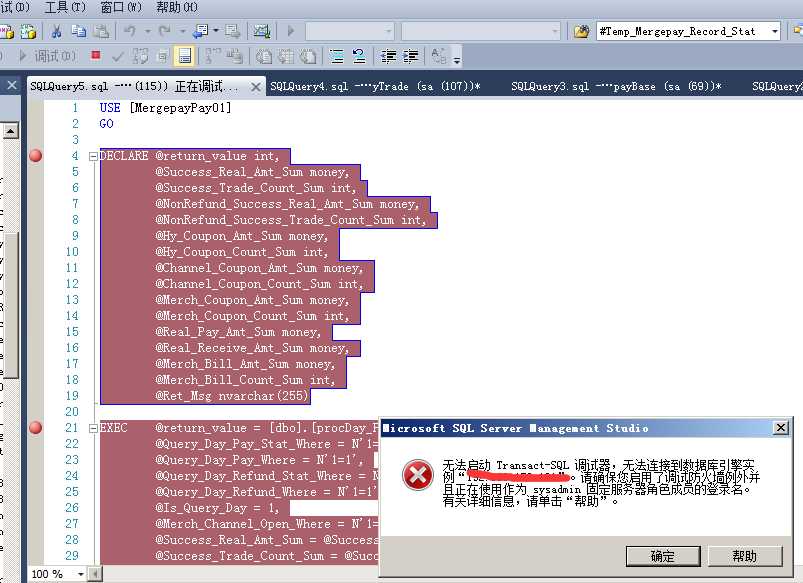This screenshot has height=583, width=803.
Task: Click the Specify Template Parameter Values icon
Action: coord(439,56)
